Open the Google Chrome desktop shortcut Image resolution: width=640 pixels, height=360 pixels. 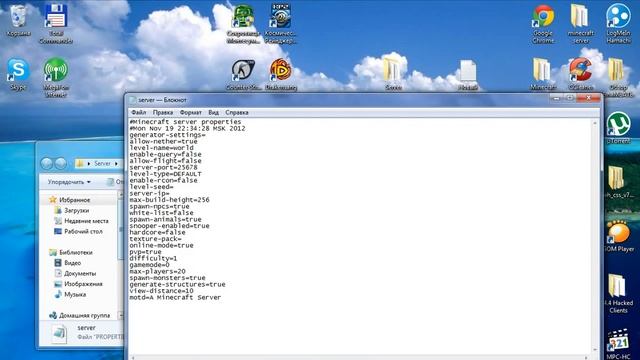point(543,24)
